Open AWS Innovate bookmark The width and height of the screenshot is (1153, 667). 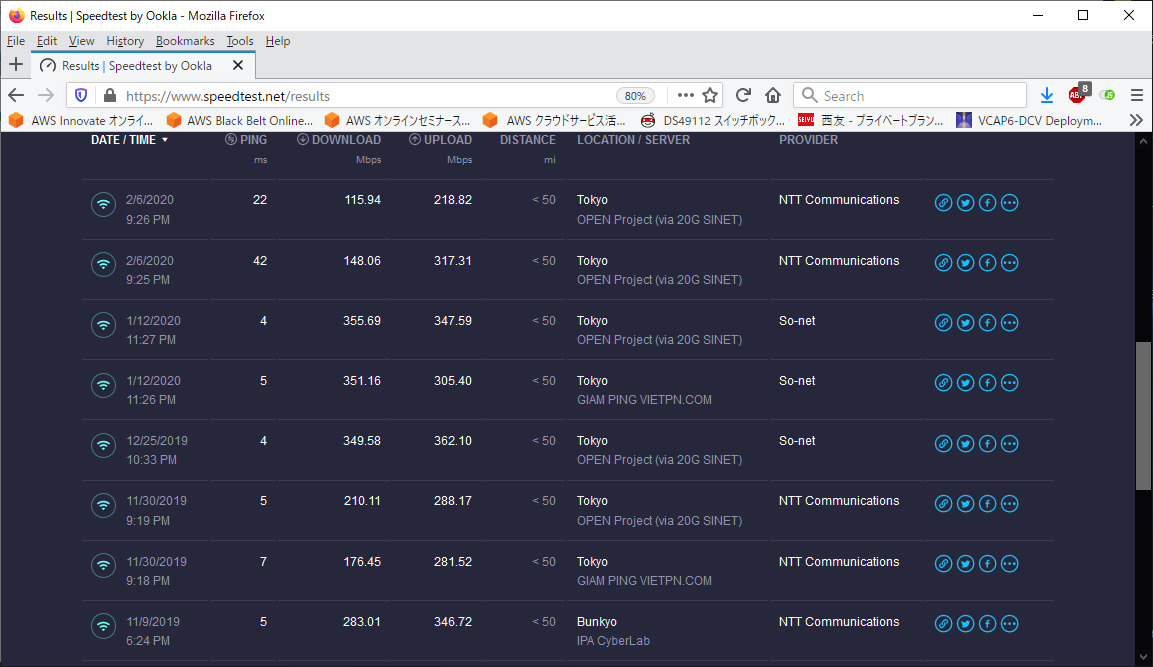[x=82, y=120]
